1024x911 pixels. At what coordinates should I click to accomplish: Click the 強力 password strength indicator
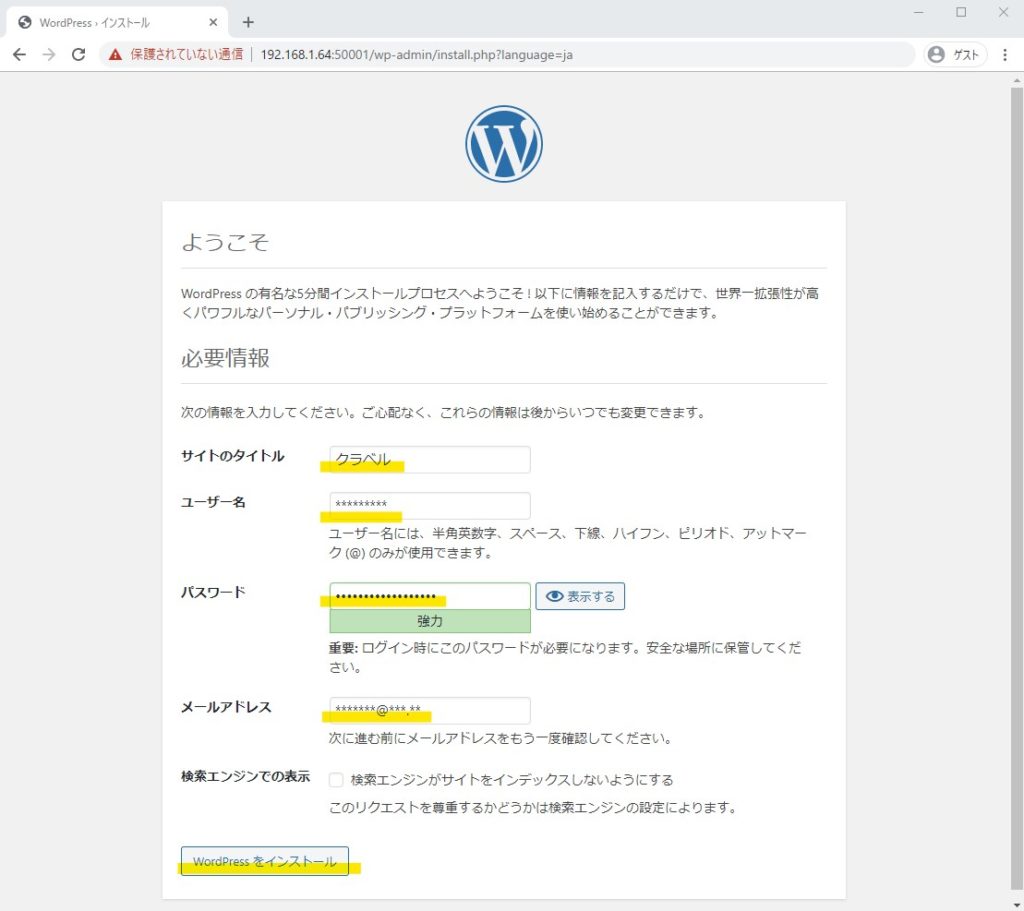pyautogui.click(x=430, y=621)
